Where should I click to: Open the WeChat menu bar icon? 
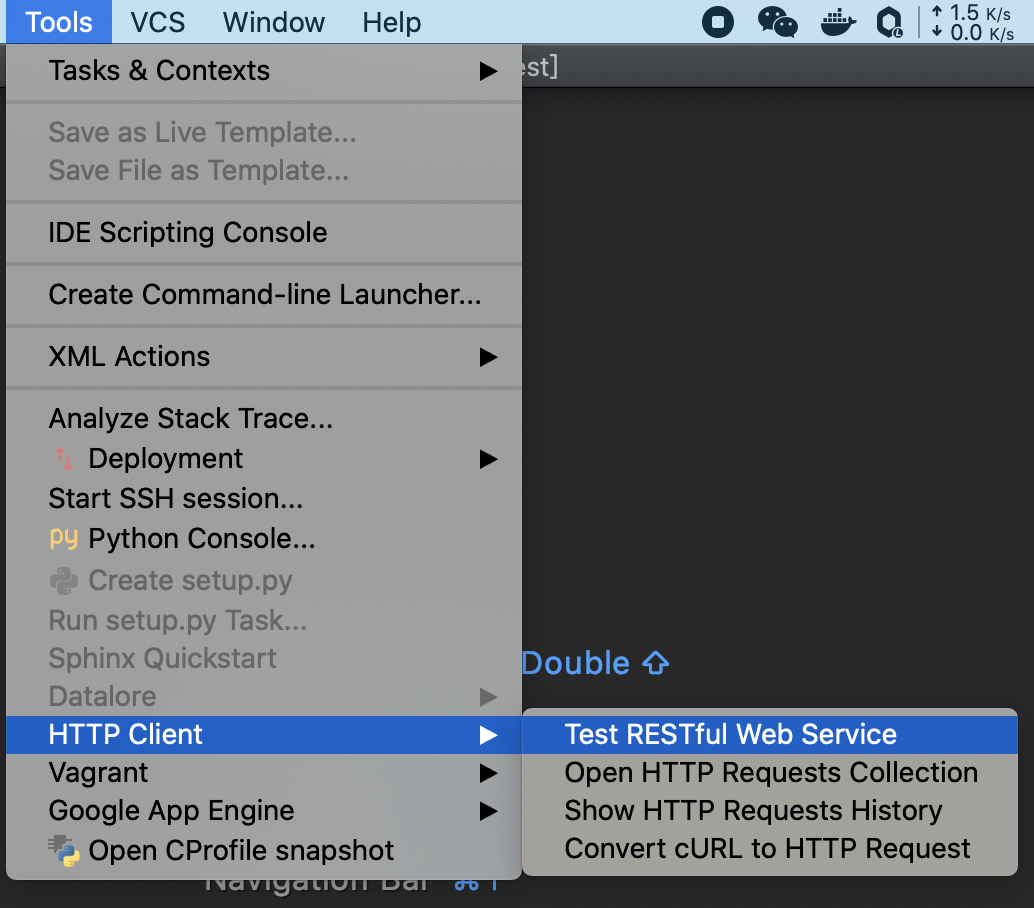[777, 22]
